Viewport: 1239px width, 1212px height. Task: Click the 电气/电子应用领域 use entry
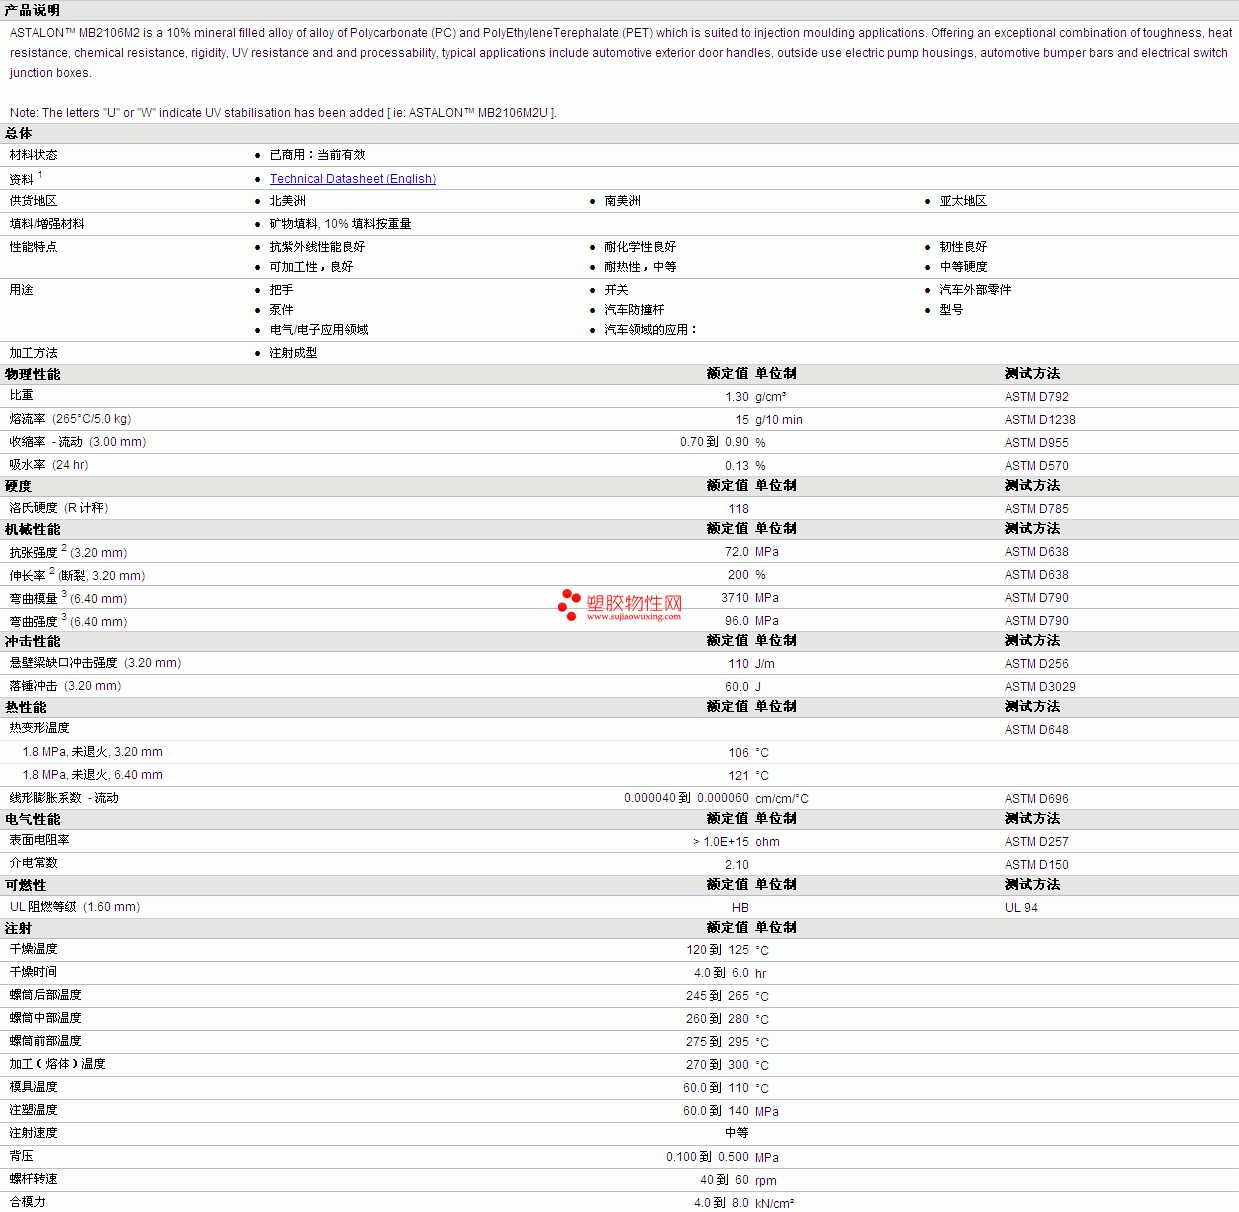(x=319, y=330)
